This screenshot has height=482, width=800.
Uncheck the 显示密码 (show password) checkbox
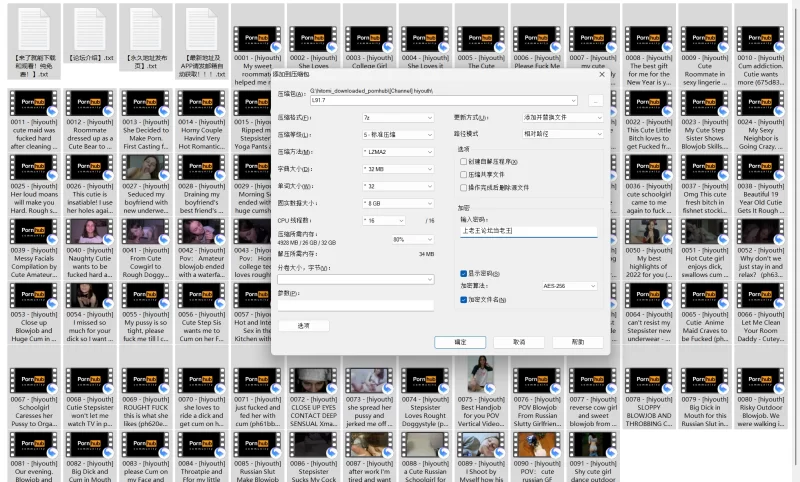[463, 273]
